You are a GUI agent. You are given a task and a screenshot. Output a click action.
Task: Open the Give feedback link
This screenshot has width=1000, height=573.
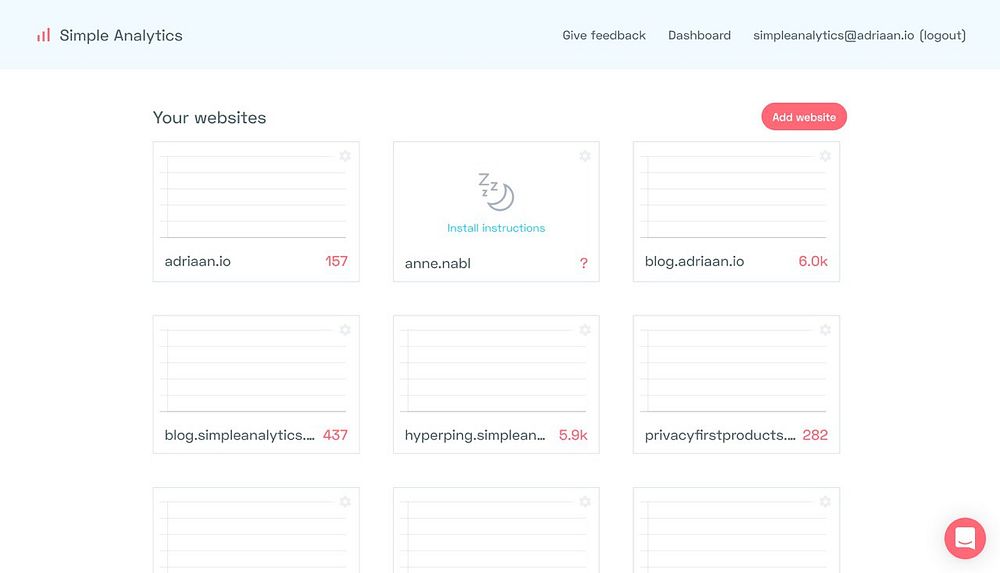604,35
